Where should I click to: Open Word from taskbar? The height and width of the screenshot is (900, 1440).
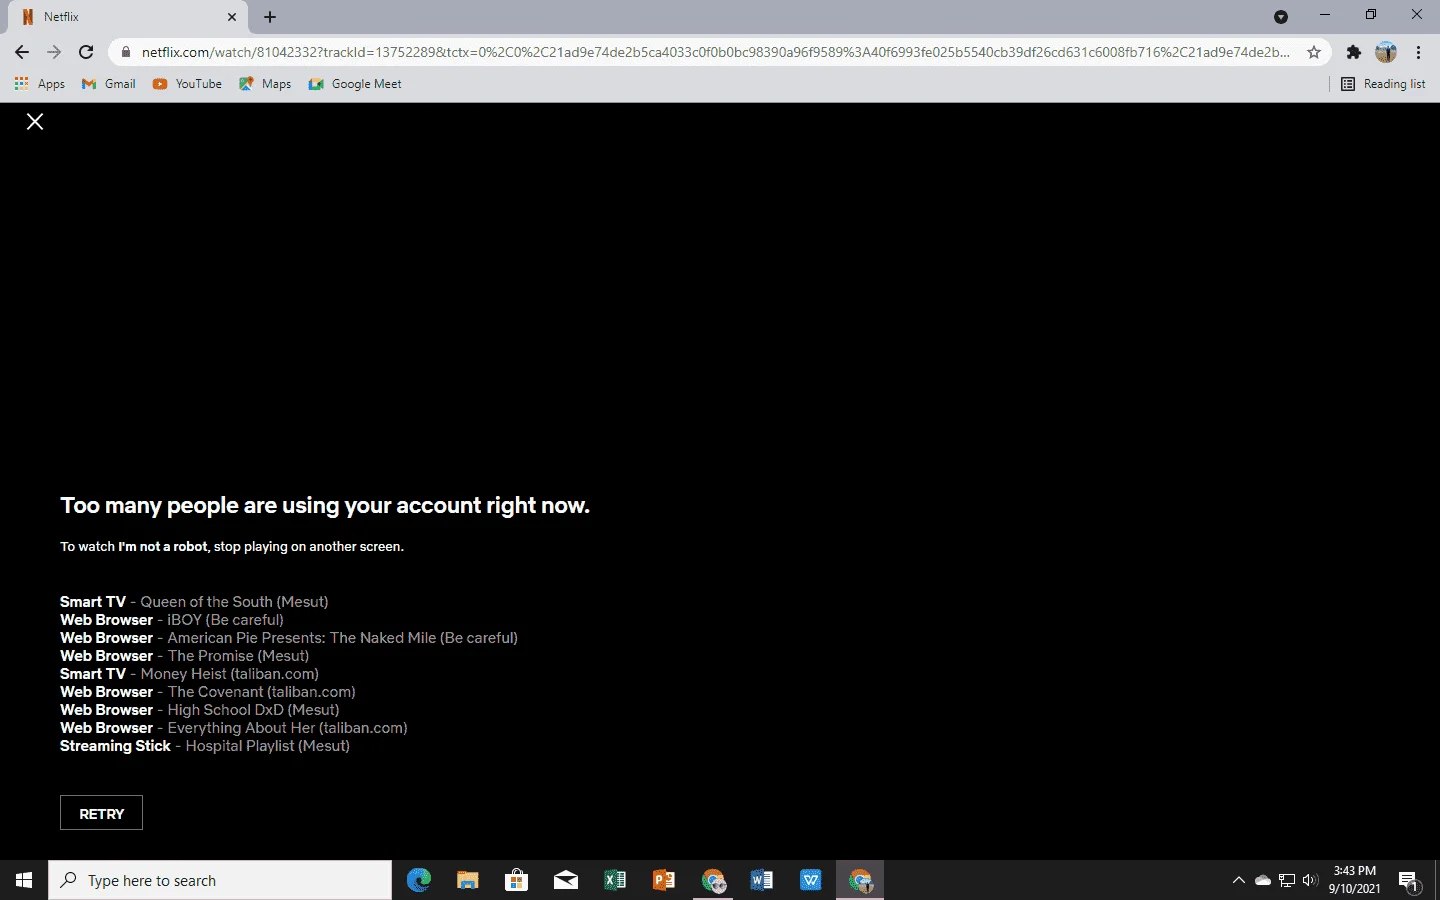(761, 880)
